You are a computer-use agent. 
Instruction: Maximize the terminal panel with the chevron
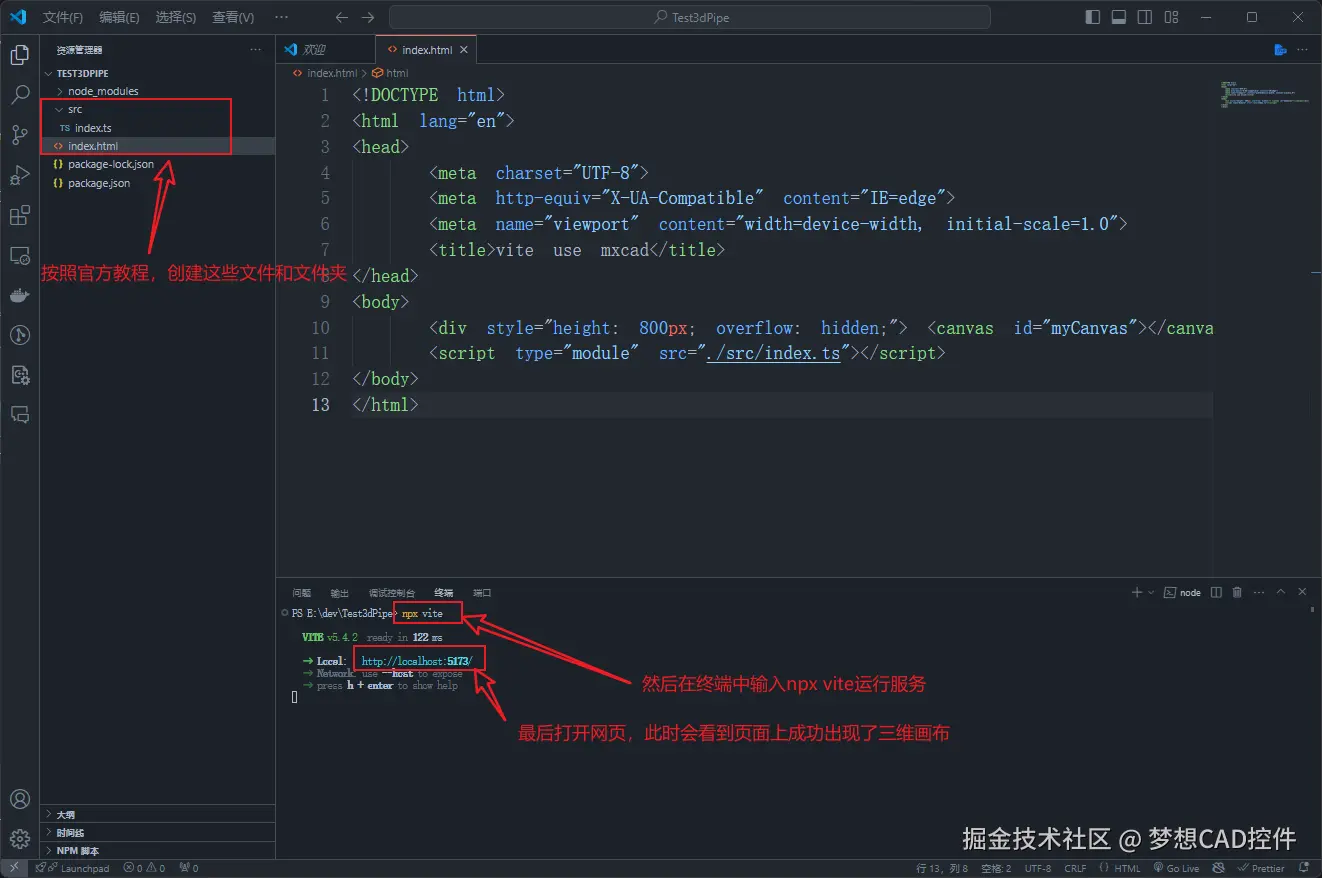(x=1281, y=592)
